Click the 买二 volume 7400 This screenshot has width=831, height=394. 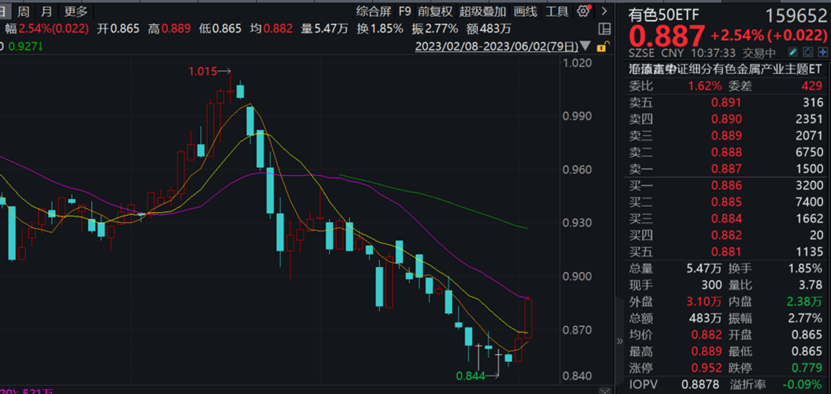810,202
